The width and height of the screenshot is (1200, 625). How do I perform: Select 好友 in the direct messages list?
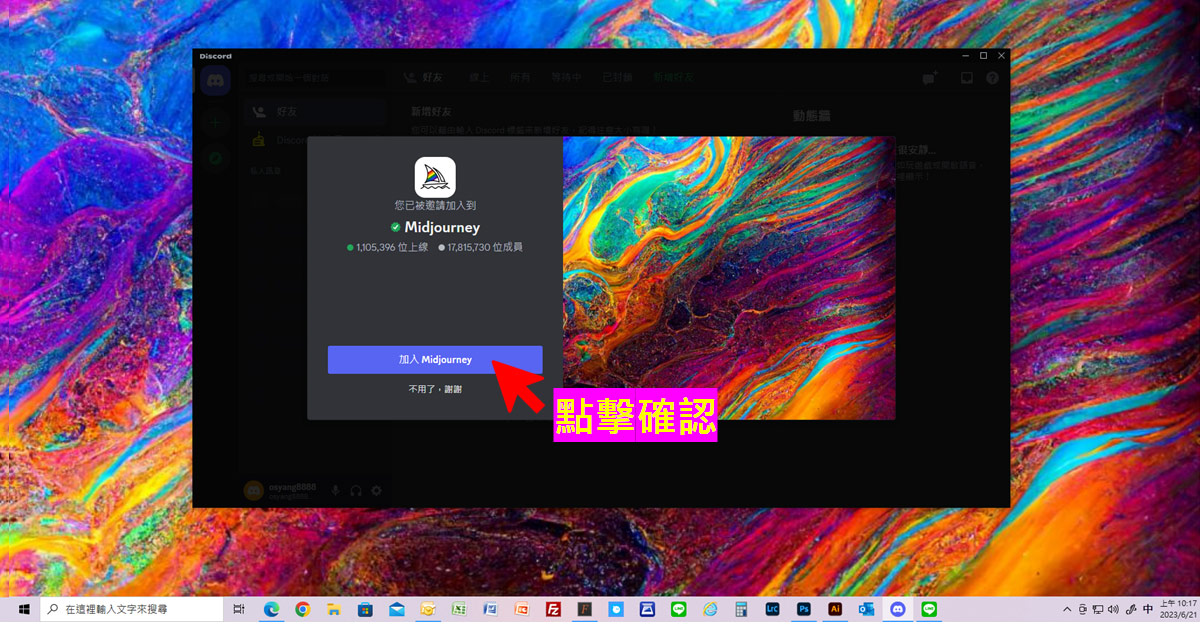coord(314,112)
